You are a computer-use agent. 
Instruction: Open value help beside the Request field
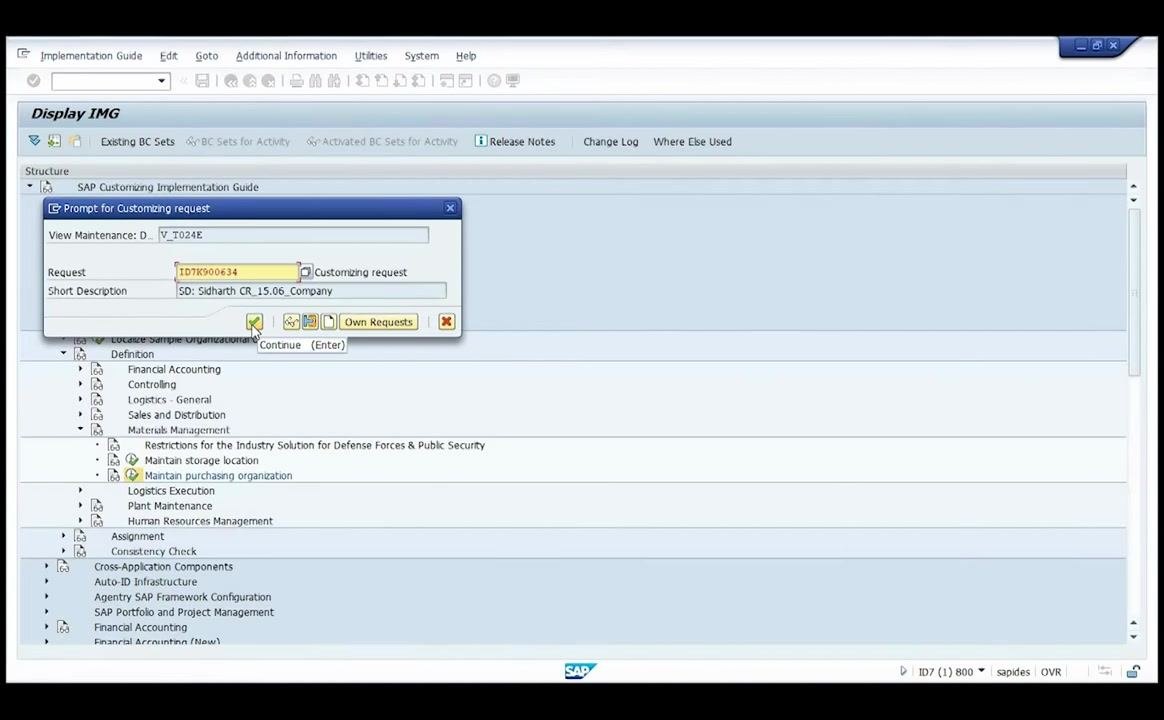point(306,272)
